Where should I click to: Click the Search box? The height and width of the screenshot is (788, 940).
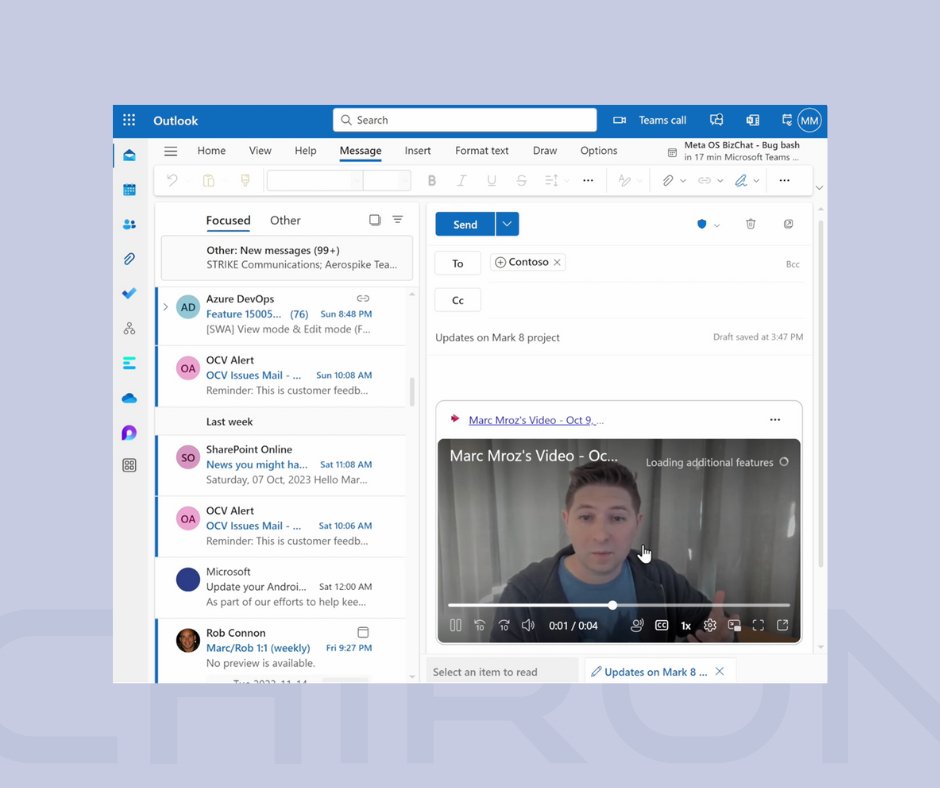[x=465, y=120]
